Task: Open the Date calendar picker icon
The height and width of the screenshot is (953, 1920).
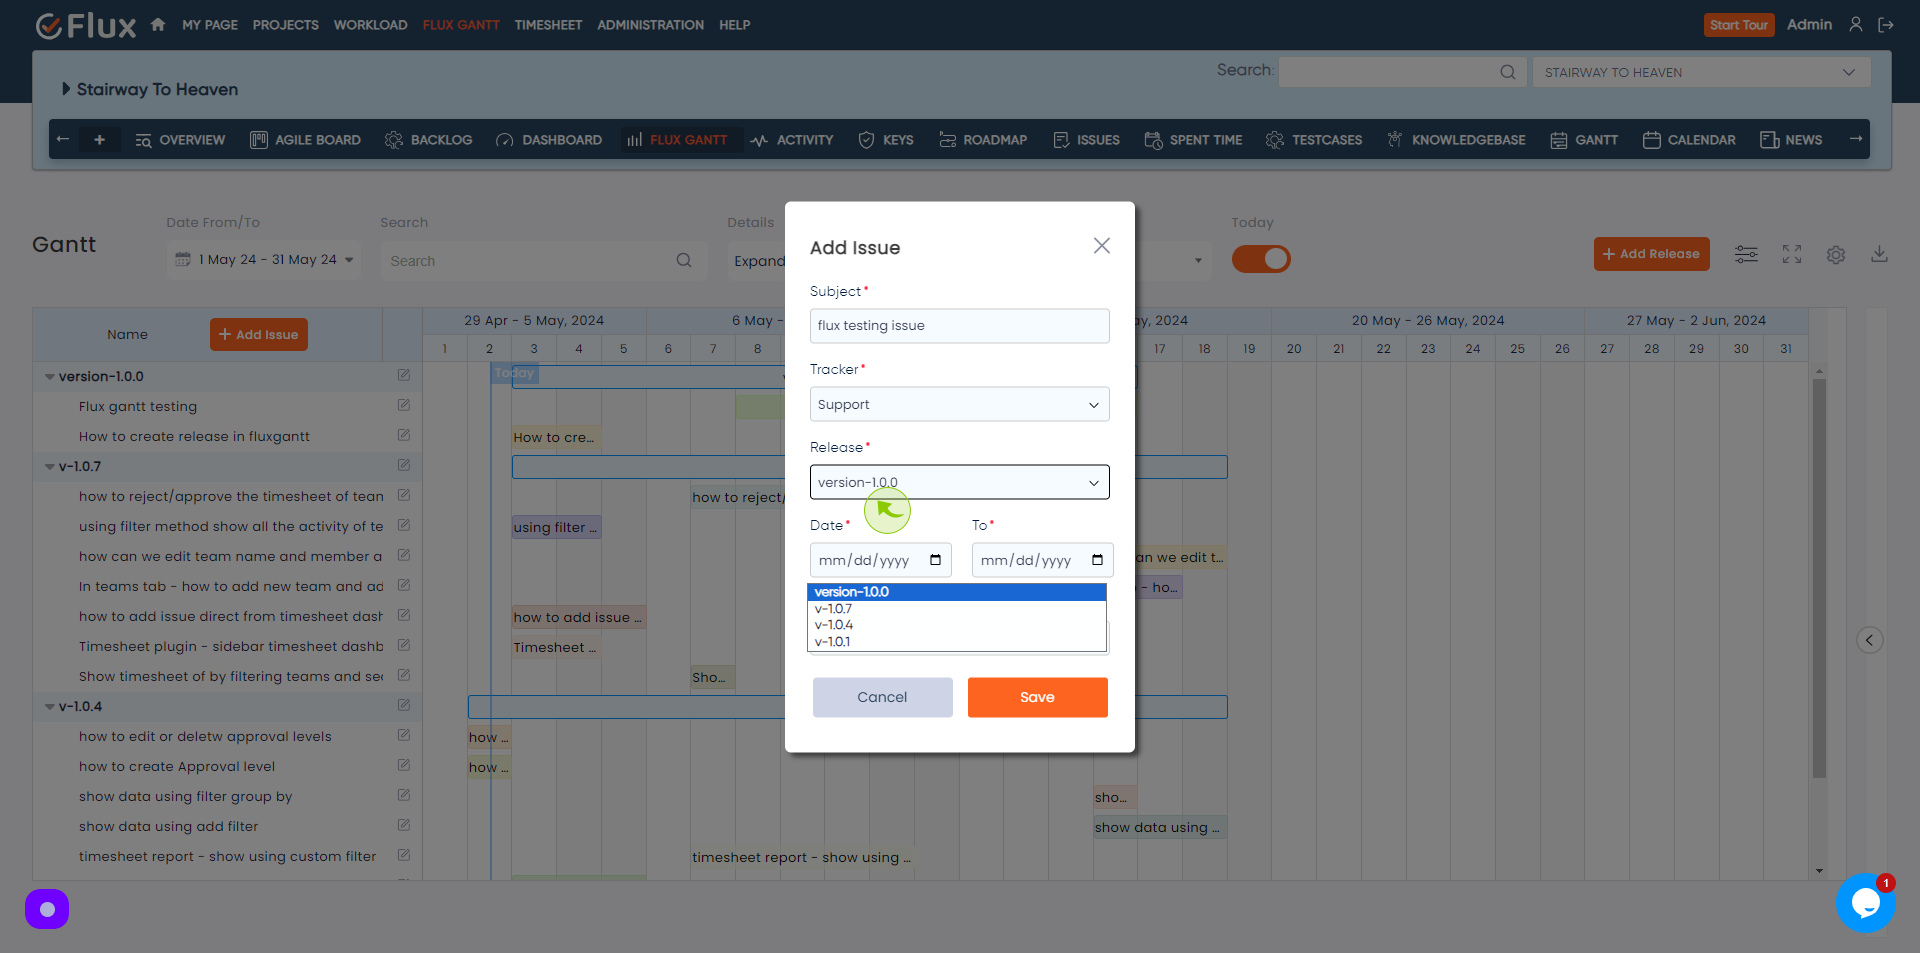Action: (x=935, y=560)
